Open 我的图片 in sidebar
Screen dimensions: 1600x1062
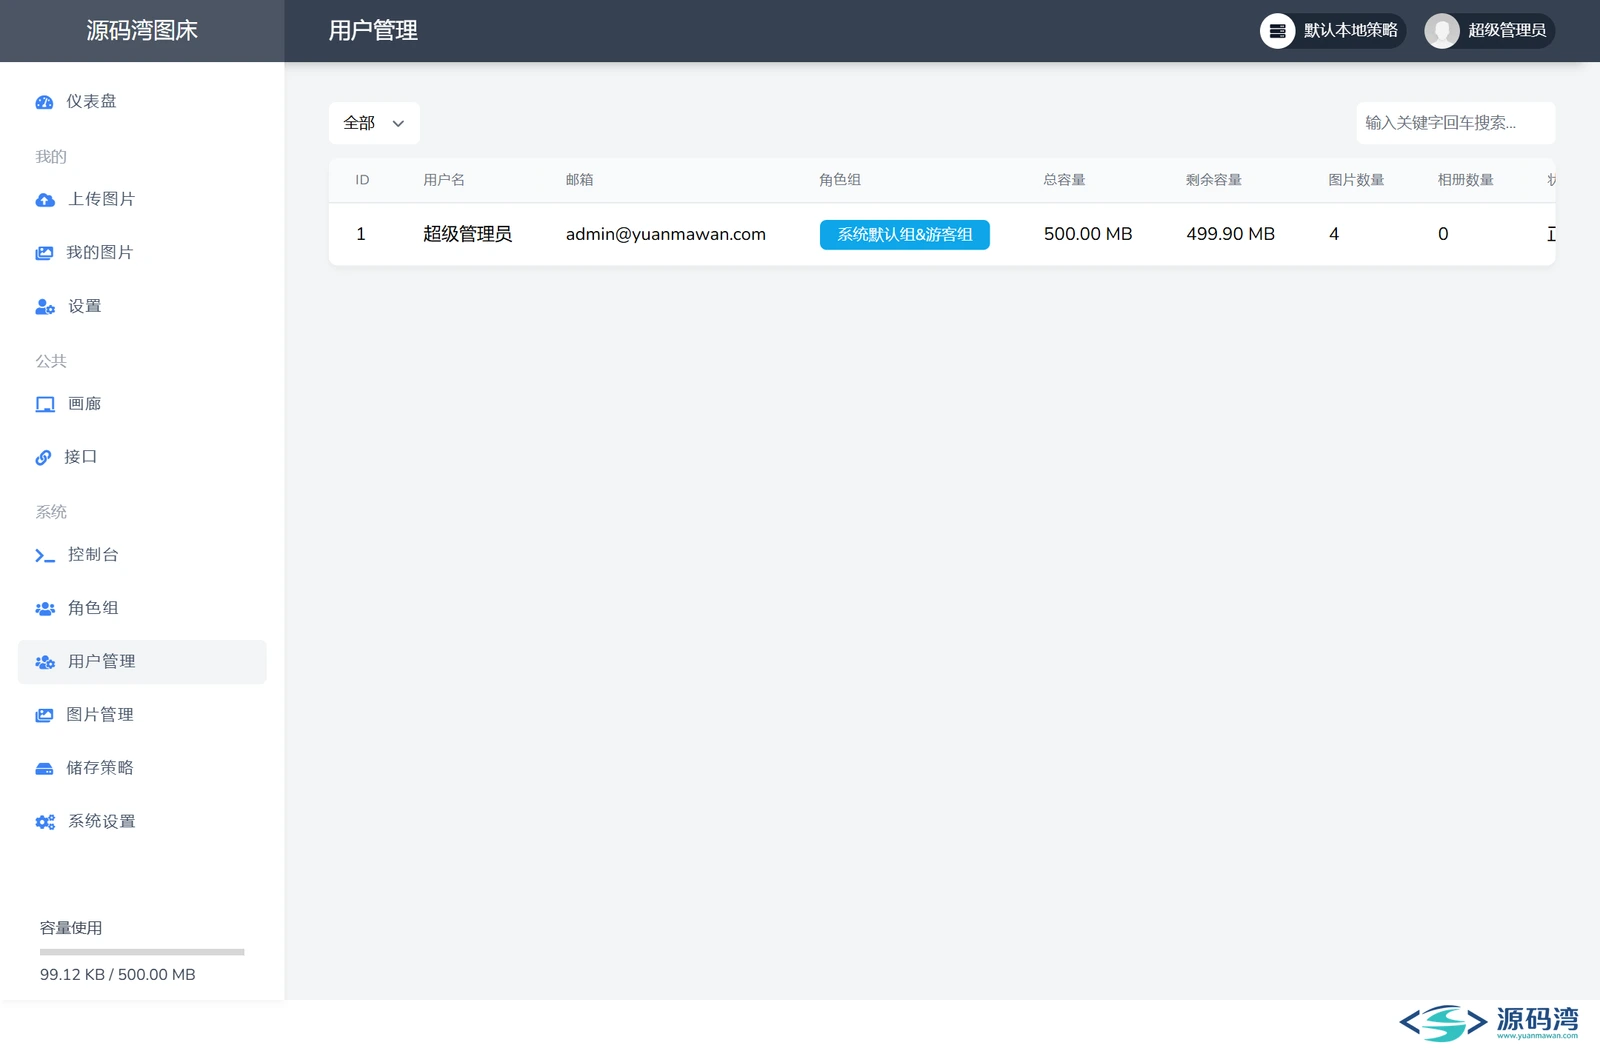pos(142,253)
